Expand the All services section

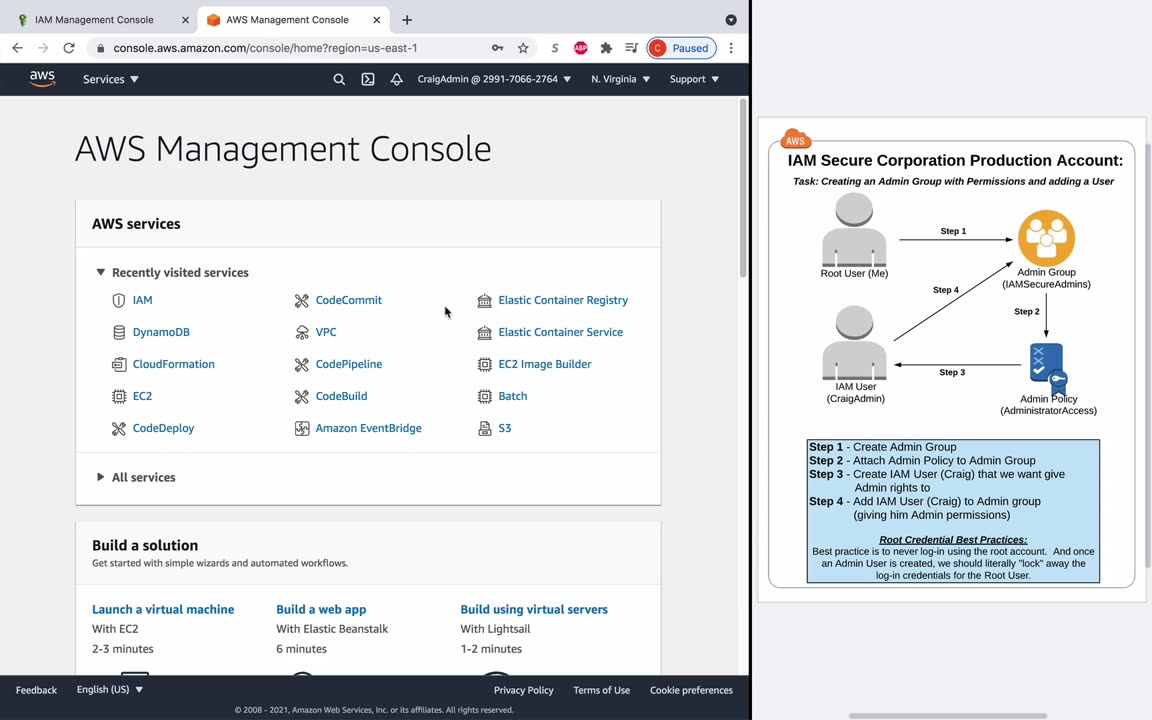pos(101,478)
